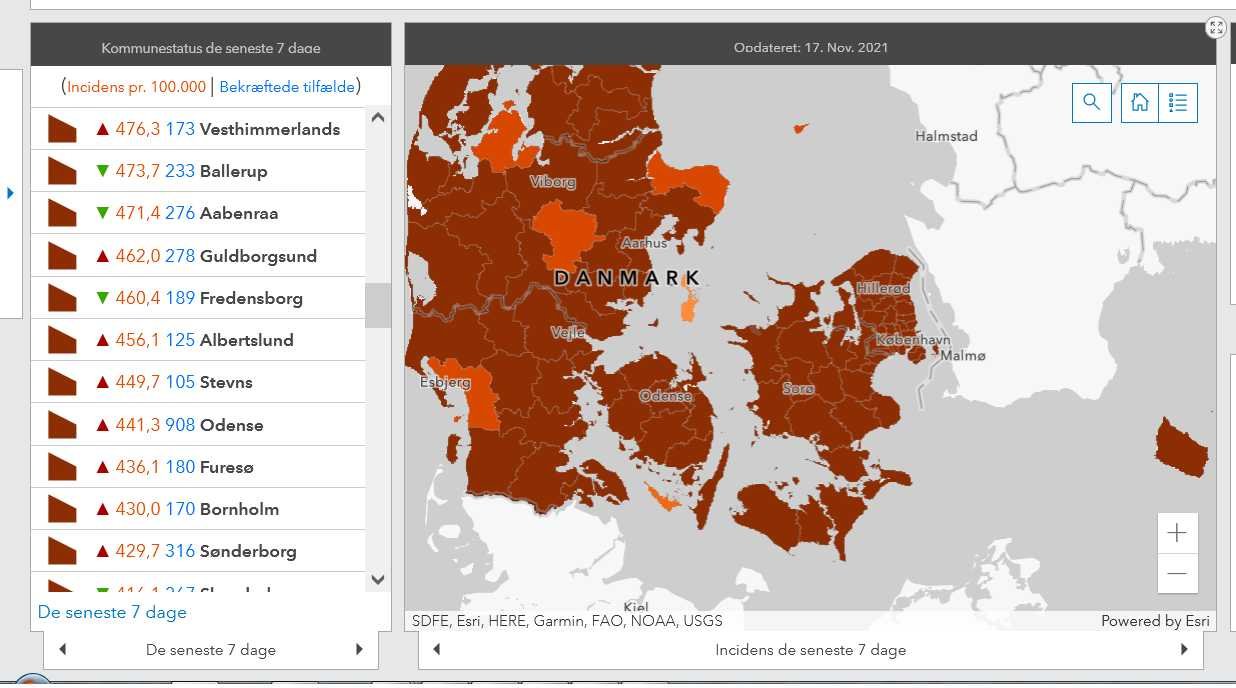Expand the collapsed left side panel arrow
The image size is (1236, 688).
11,192
